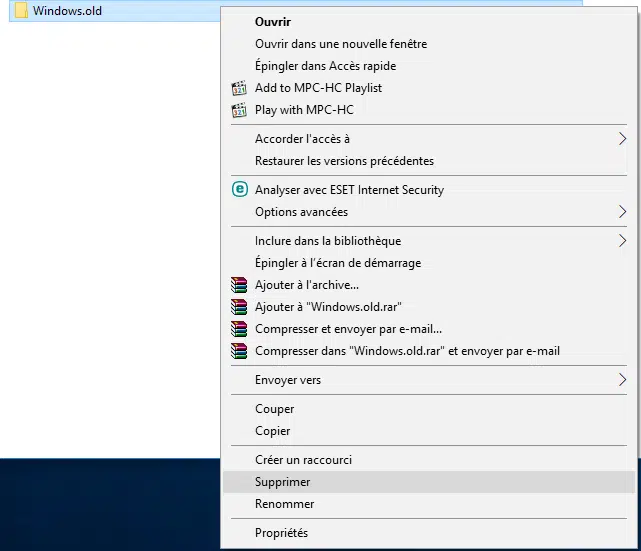
Task: Select Ajouter à l'archive...
Action: (429, 285)
